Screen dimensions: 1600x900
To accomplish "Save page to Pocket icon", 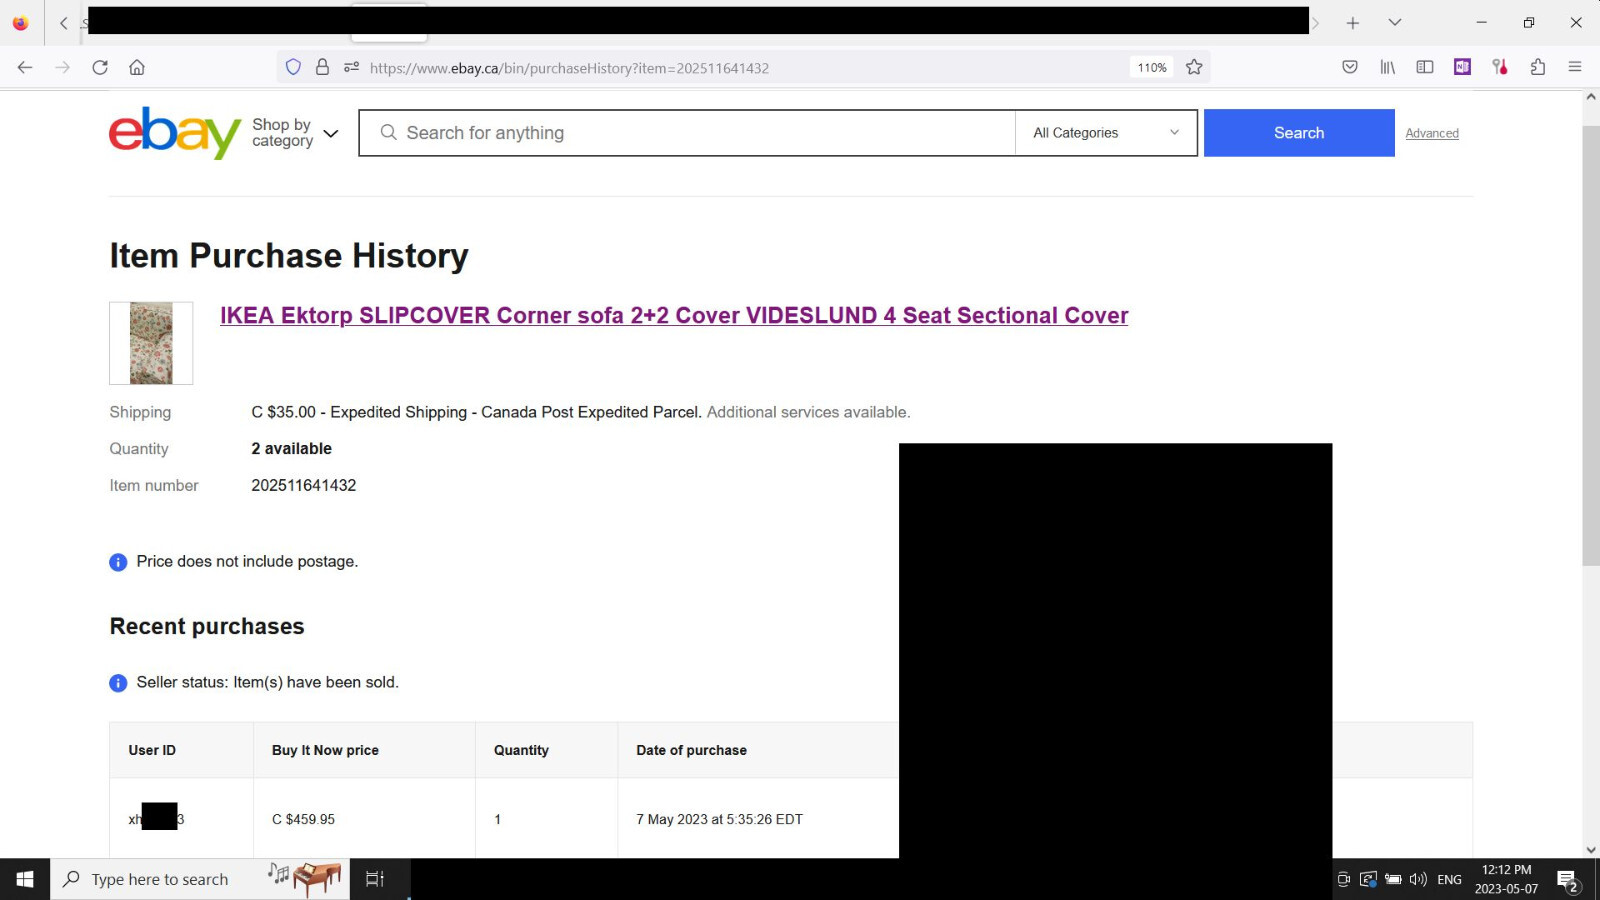I will click(x=1350, y=67).
